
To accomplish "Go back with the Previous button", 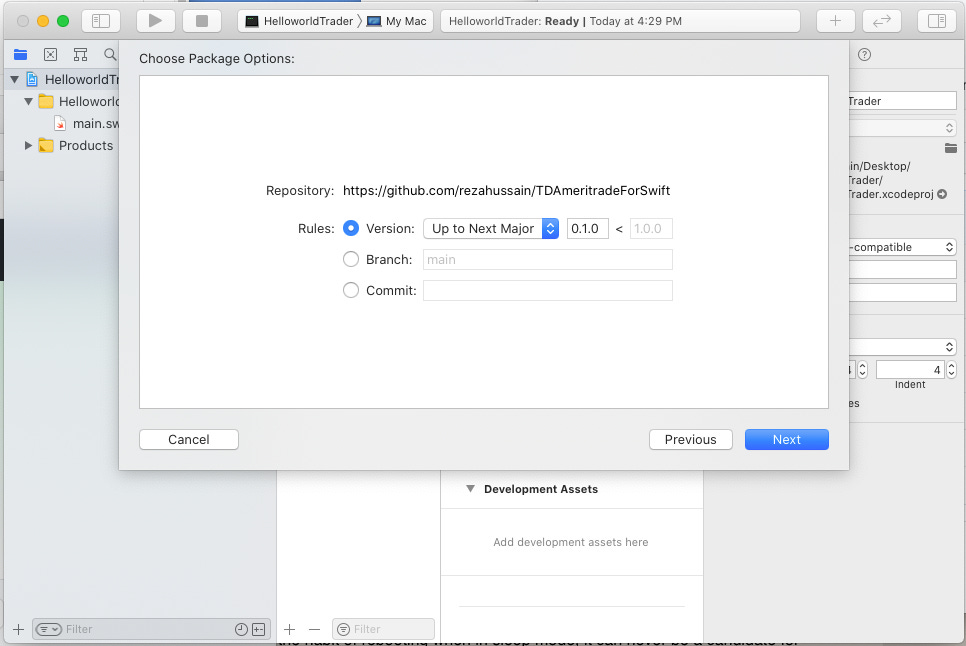I will click(x=691, y=440).
